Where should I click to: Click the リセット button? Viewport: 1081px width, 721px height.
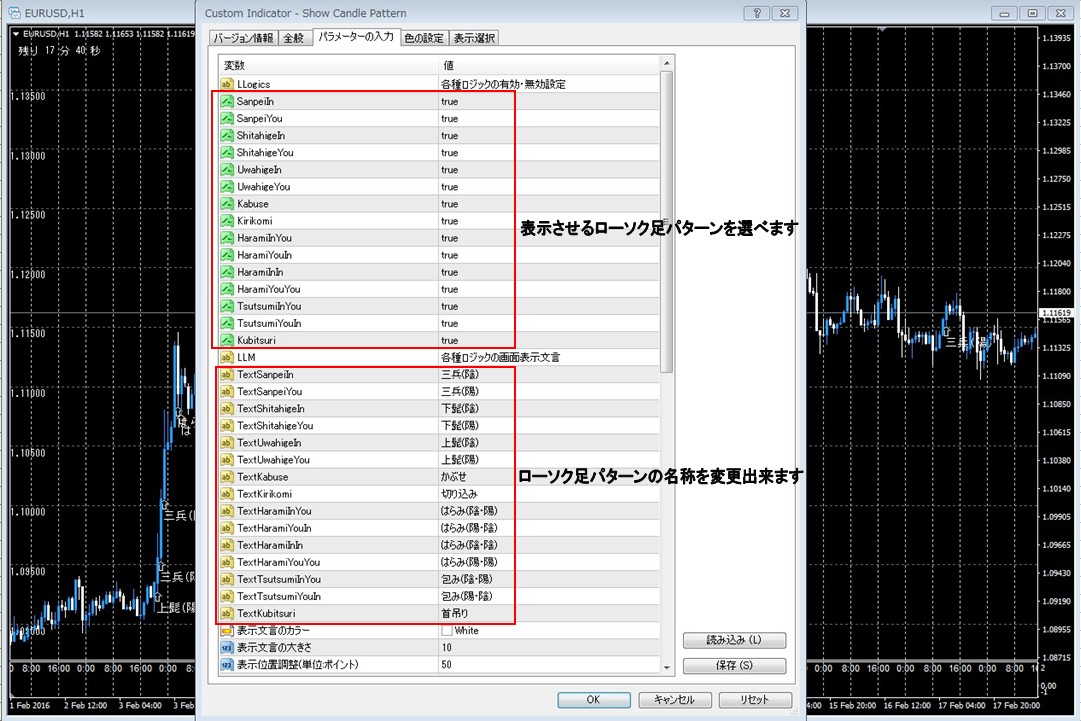pos(755,700)
